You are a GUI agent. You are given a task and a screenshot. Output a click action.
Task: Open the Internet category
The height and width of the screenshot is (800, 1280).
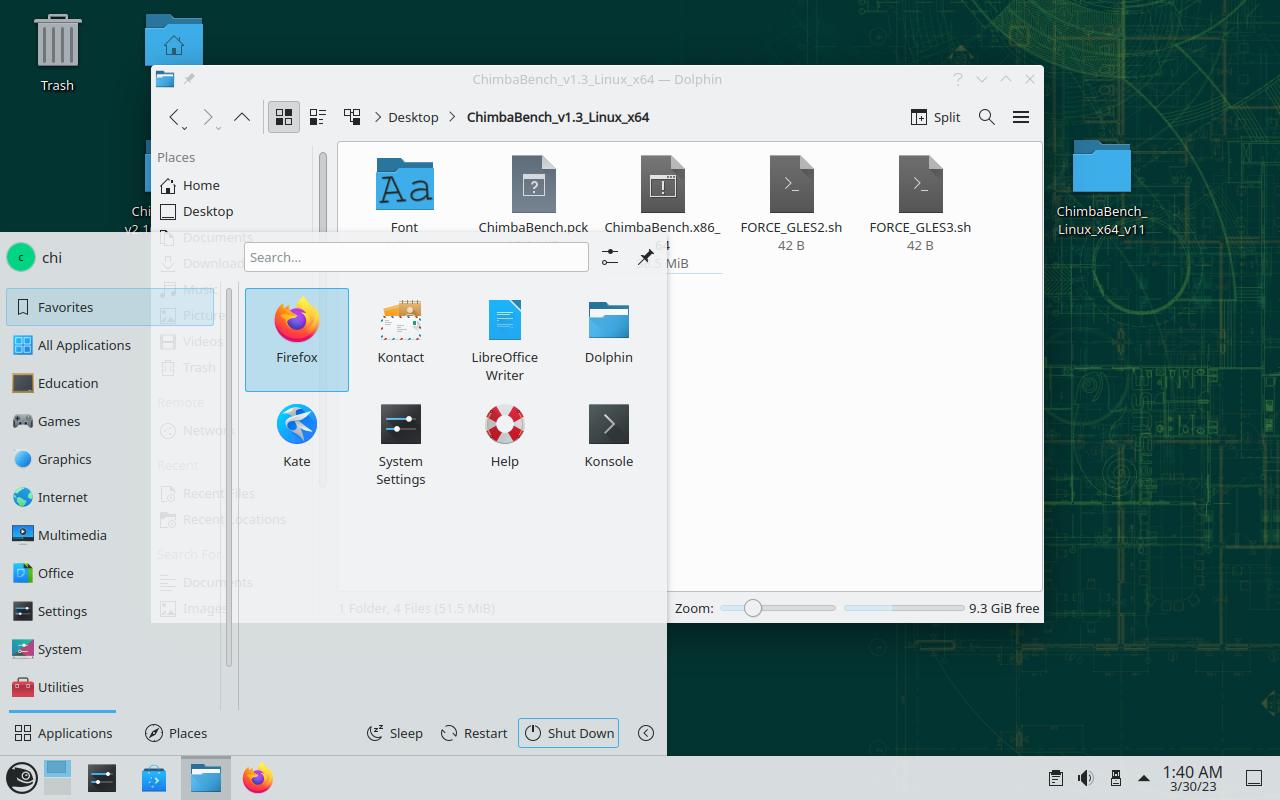[110, 497]
